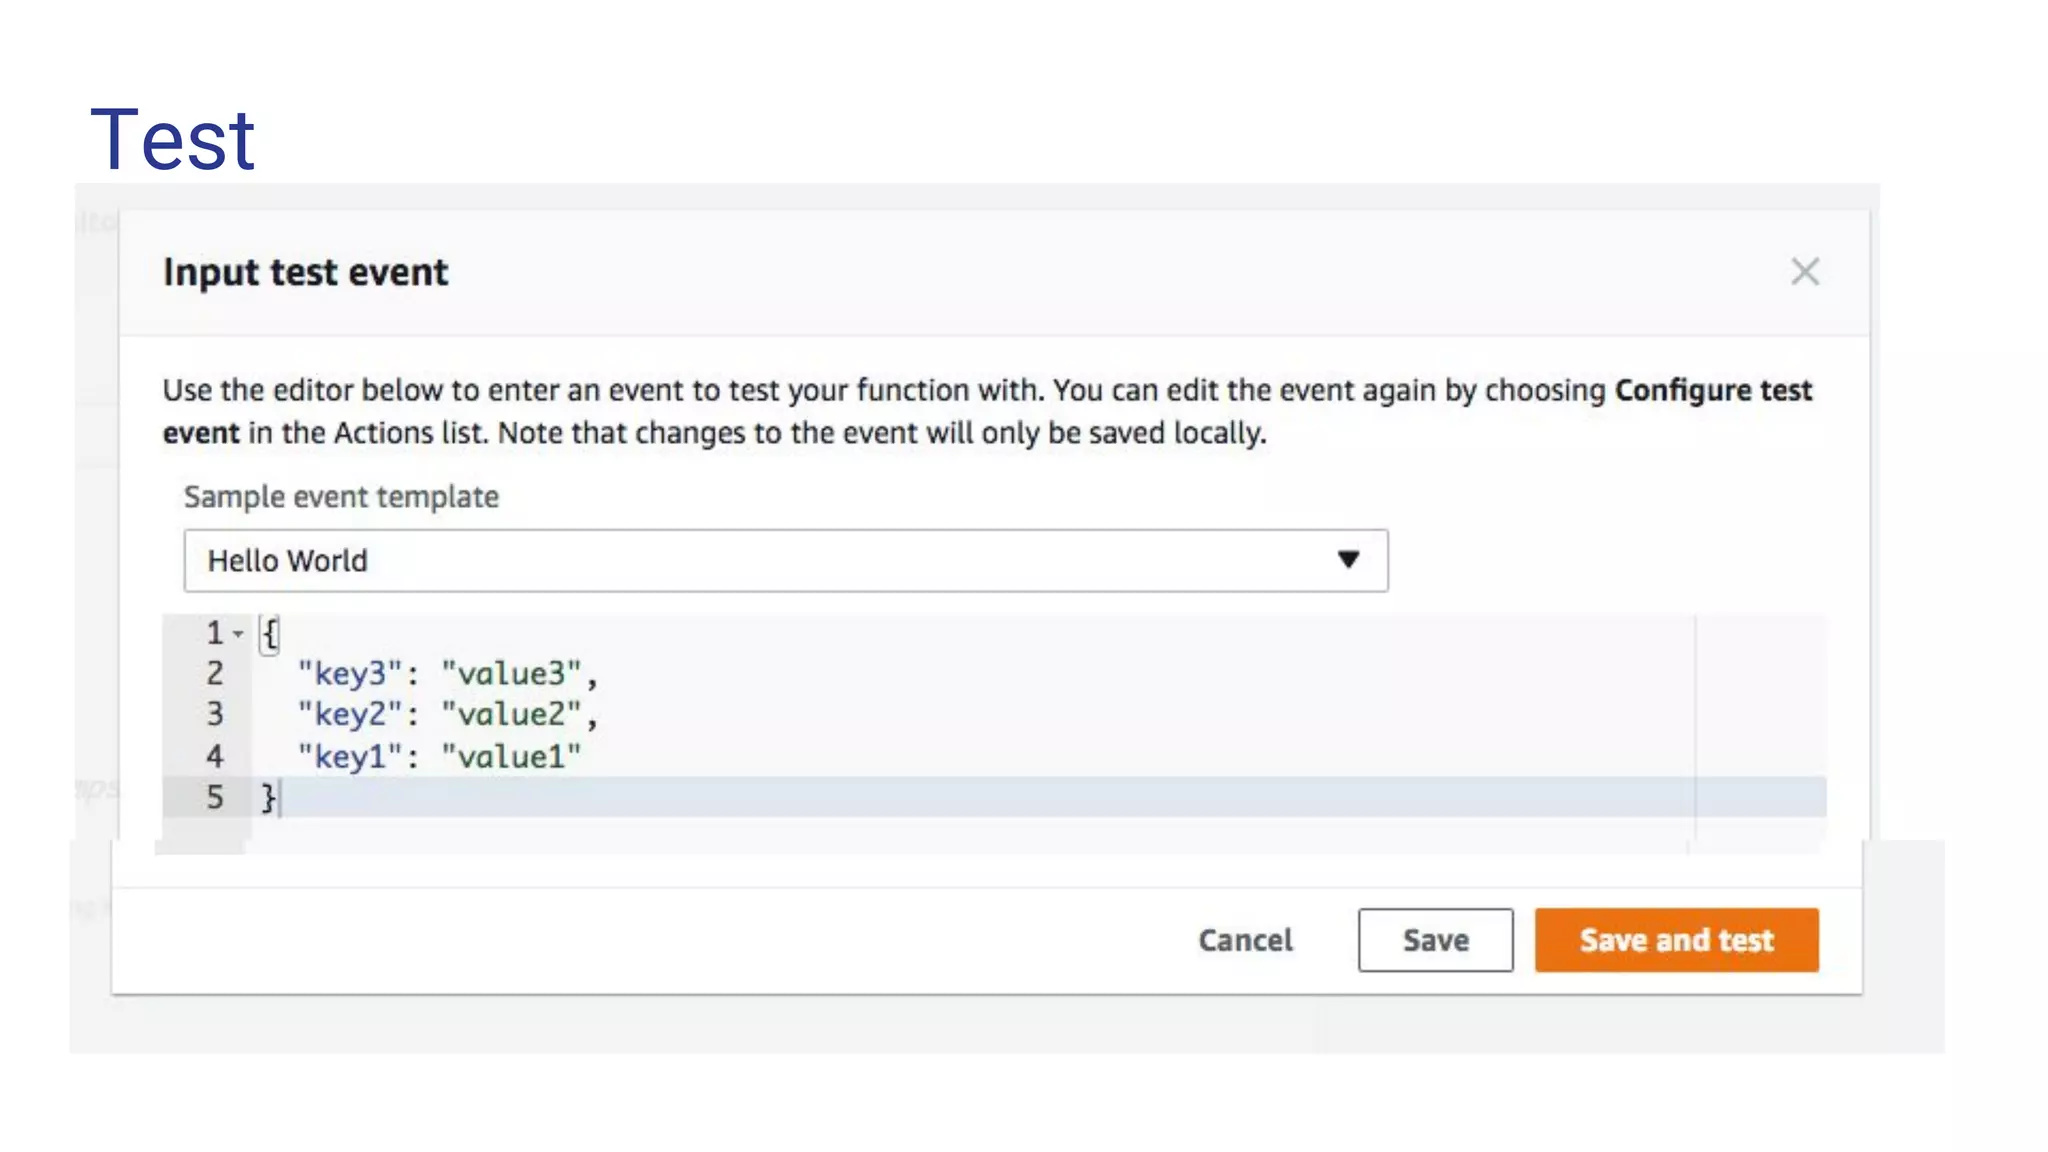Click line number 4 in the editor gutter
Screen dimensions: 2048x1152
(215, 757)
